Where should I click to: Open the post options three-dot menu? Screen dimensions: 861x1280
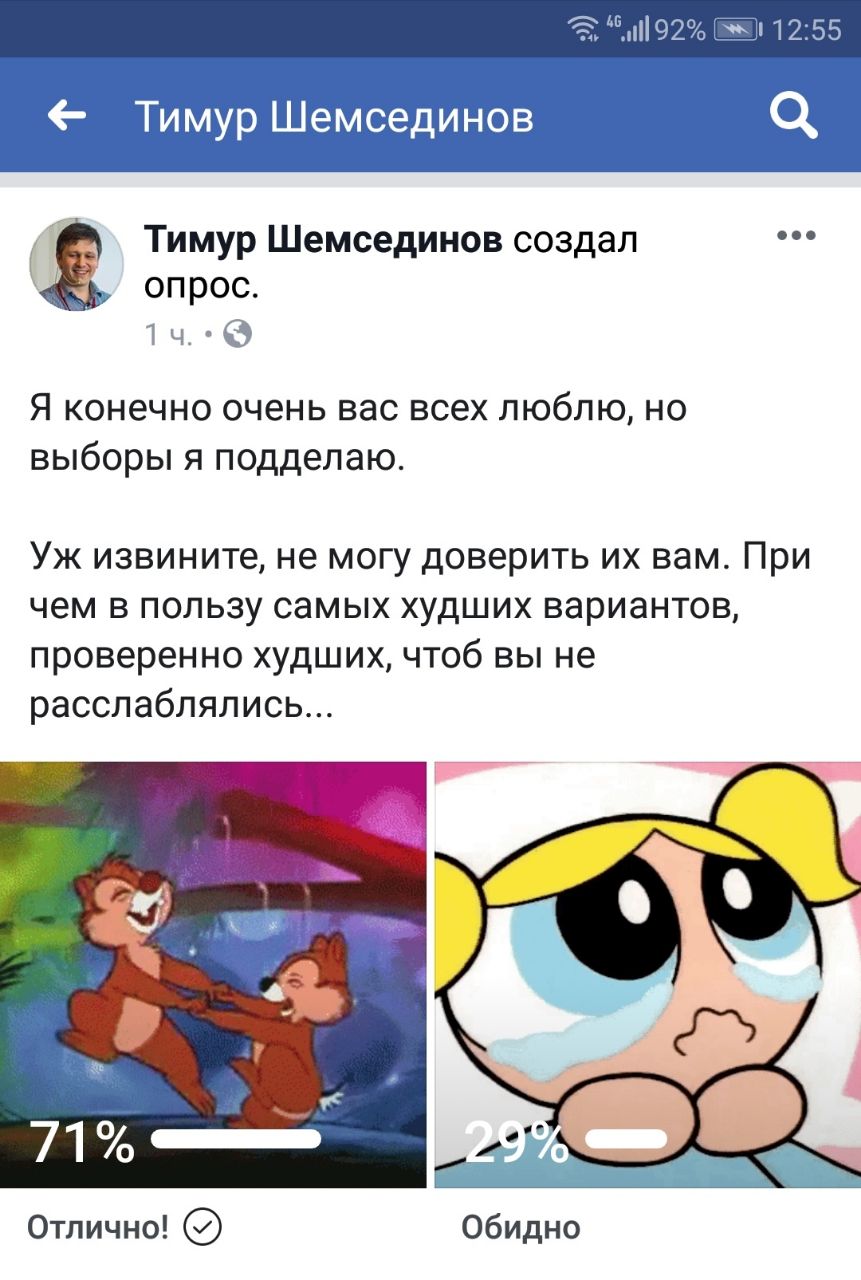pyautogui.click(x=796, y=237)
